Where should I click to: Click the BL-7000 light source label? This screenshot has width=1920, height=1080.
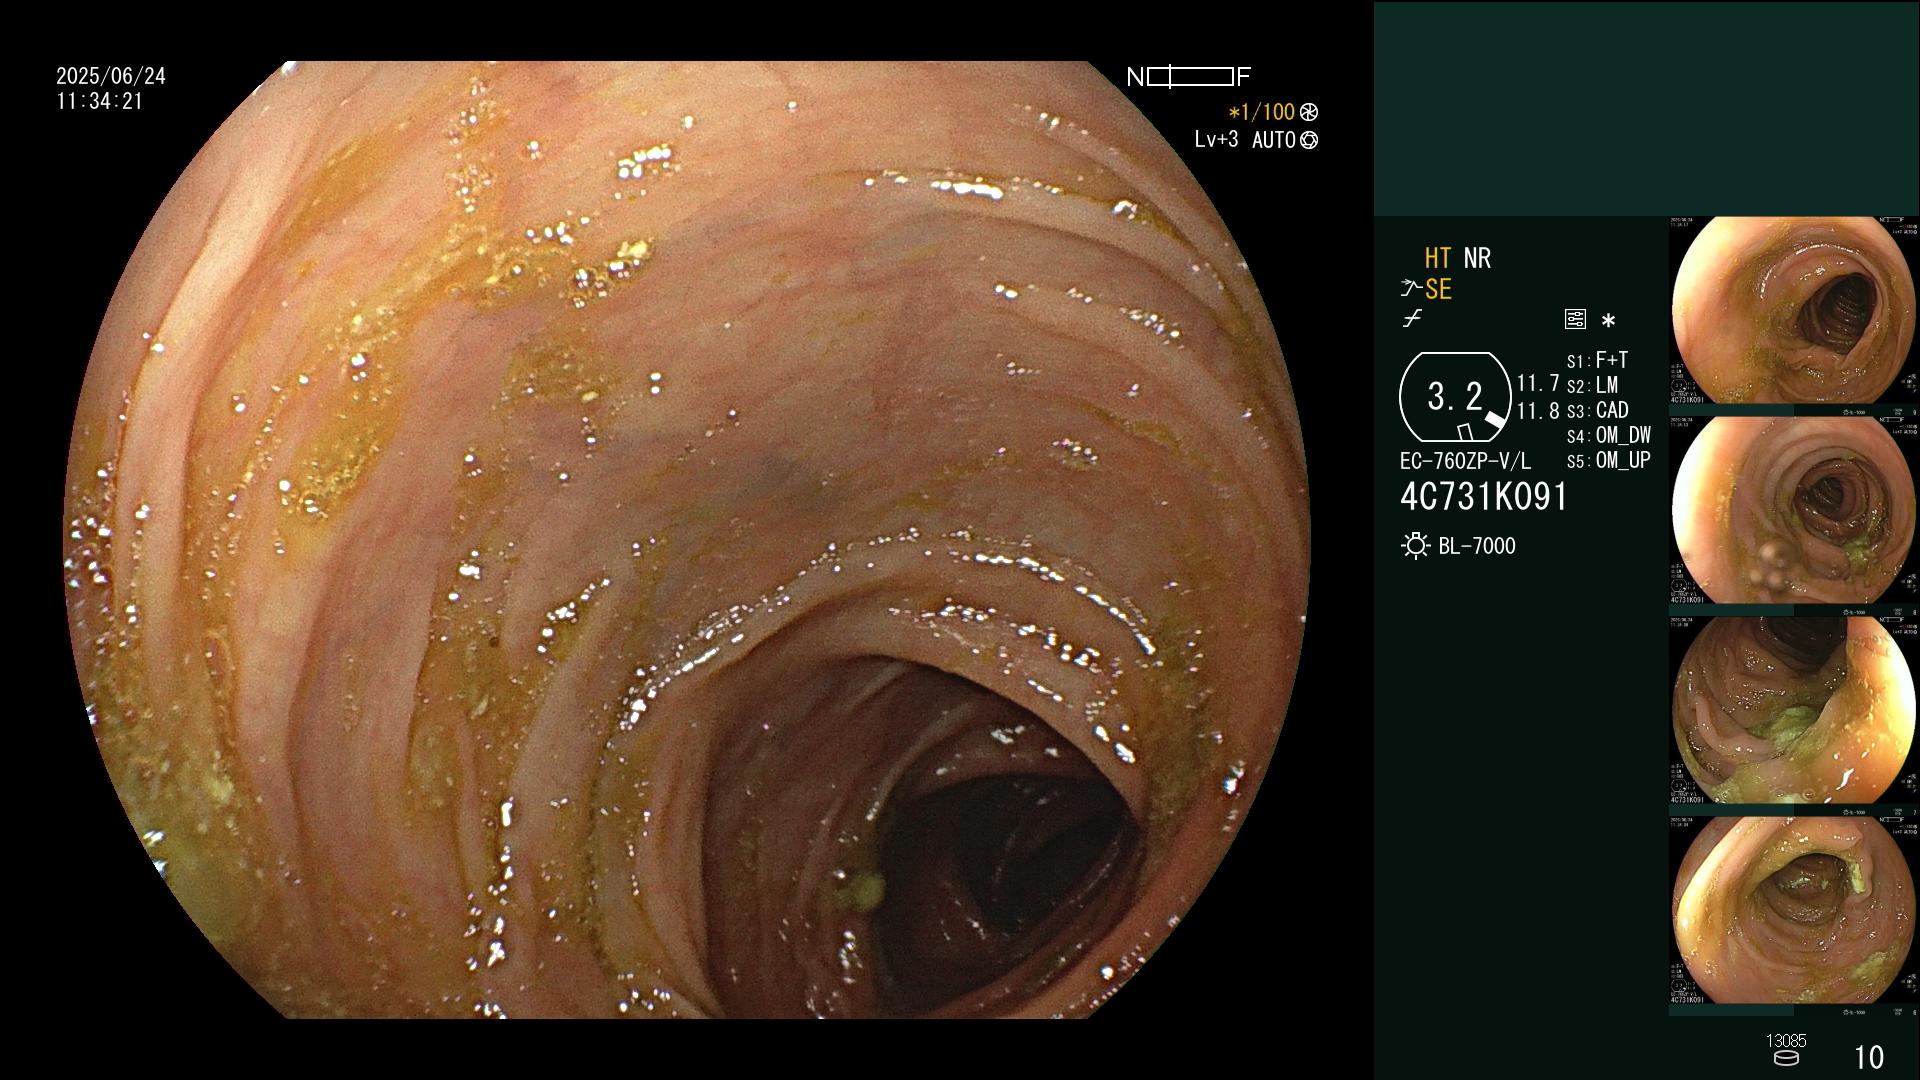1477,546
